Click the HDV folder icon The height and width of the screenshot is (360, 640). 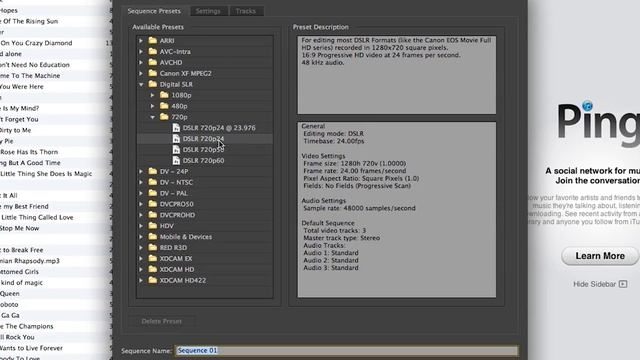153,225
